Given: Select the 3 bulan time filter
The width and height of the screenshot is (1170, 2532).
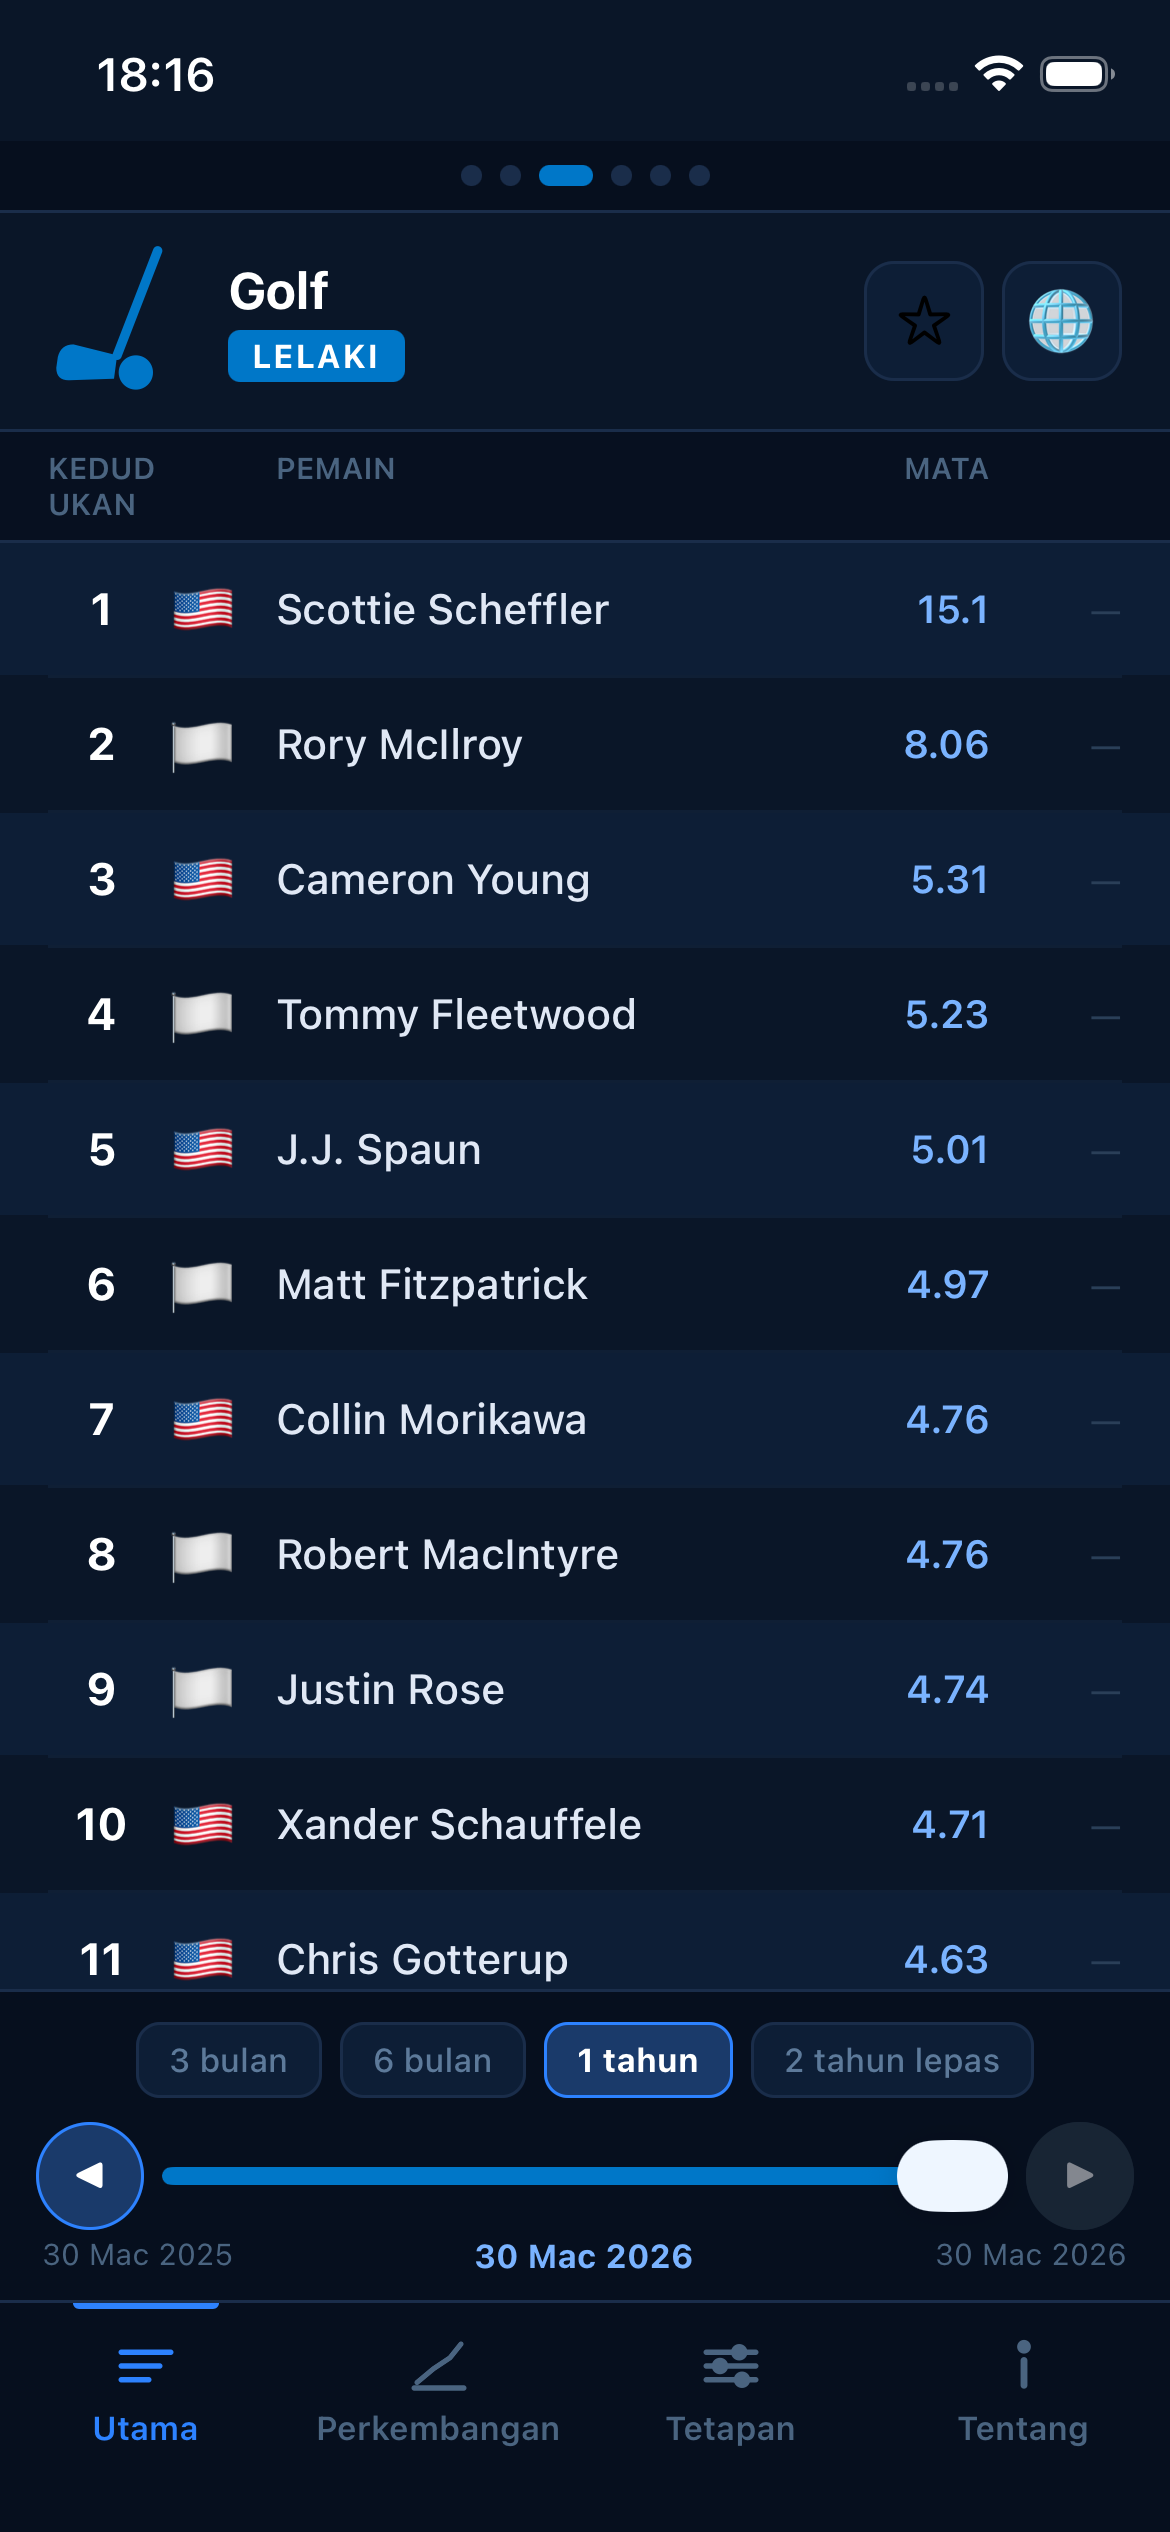Looking at the screenshot, I should [228, 2059].
